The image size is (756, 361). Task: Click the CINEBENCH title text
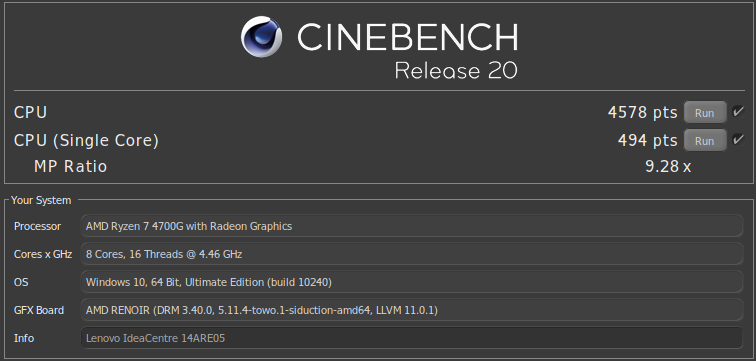pos(407,38)
